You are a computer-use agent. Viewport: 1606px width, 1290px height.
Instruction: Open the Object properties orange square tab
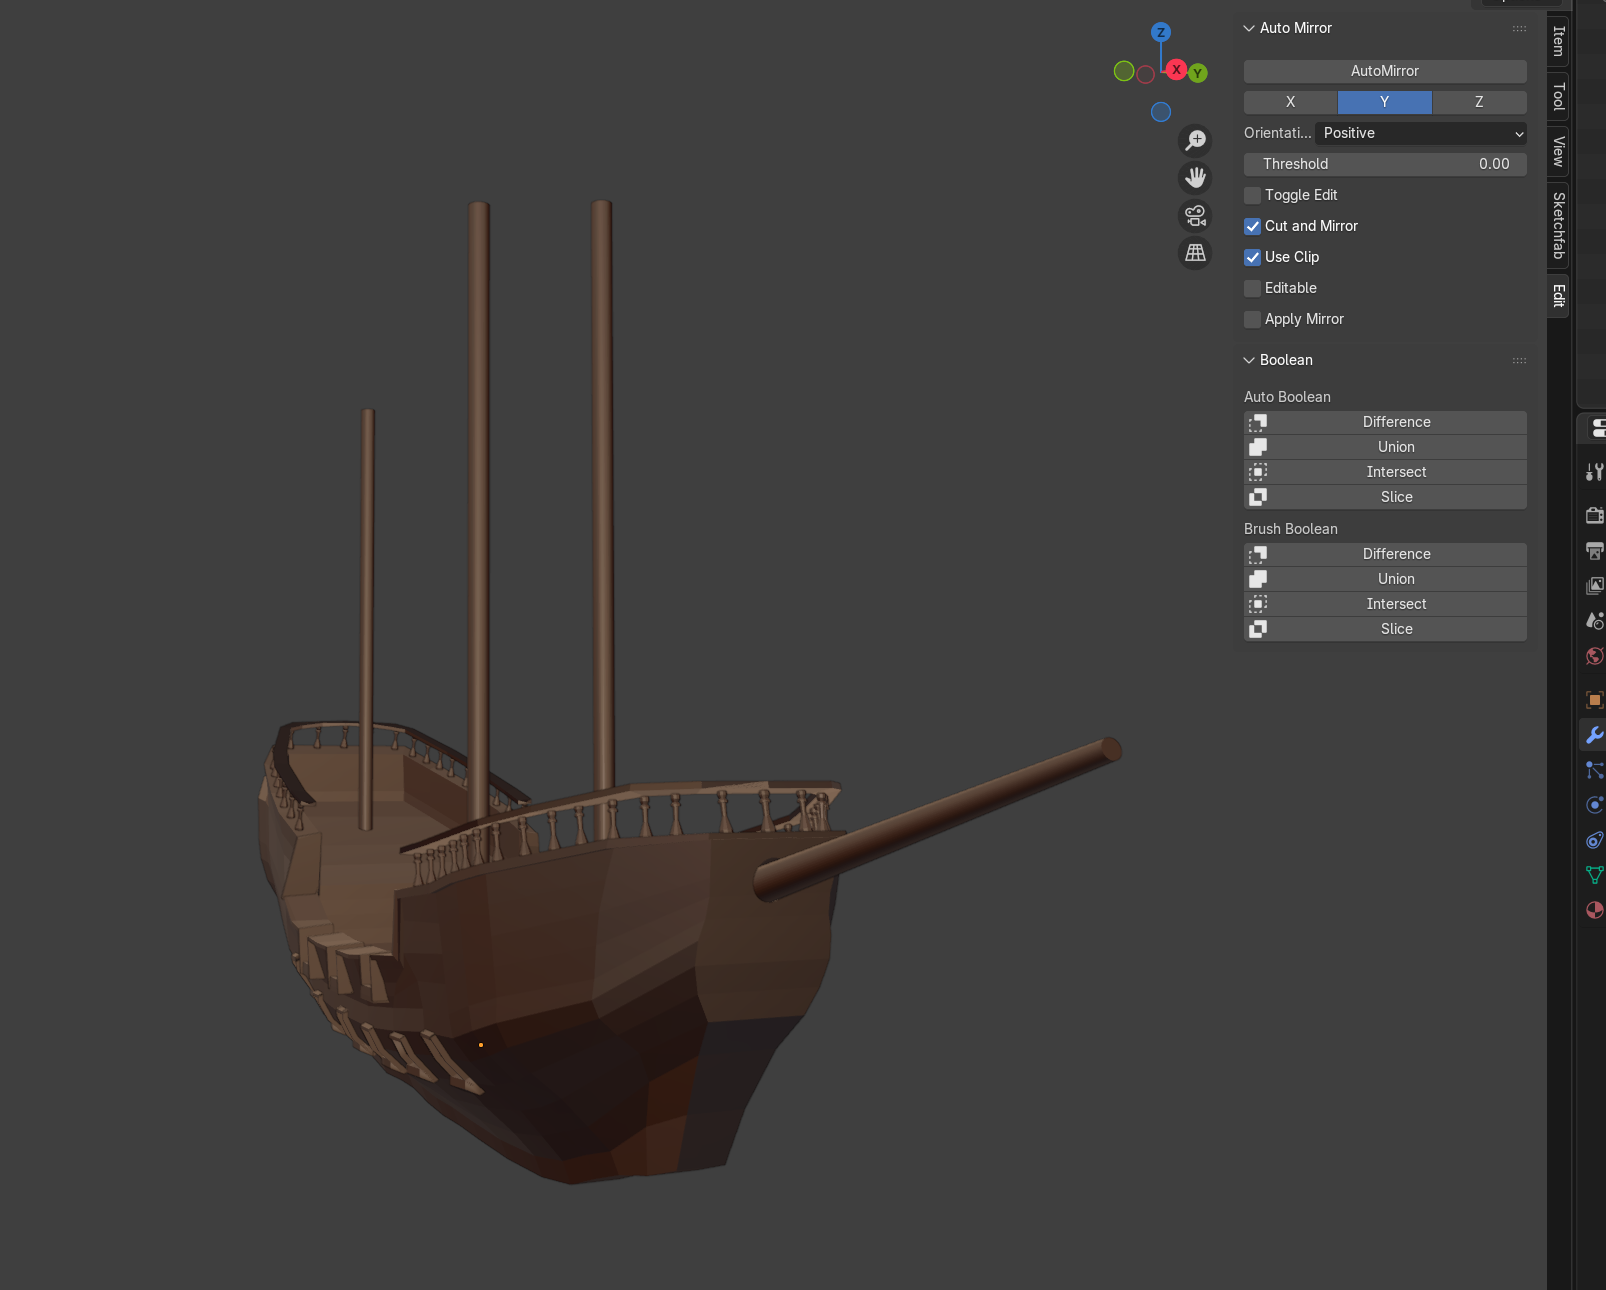coord(1594,700)
